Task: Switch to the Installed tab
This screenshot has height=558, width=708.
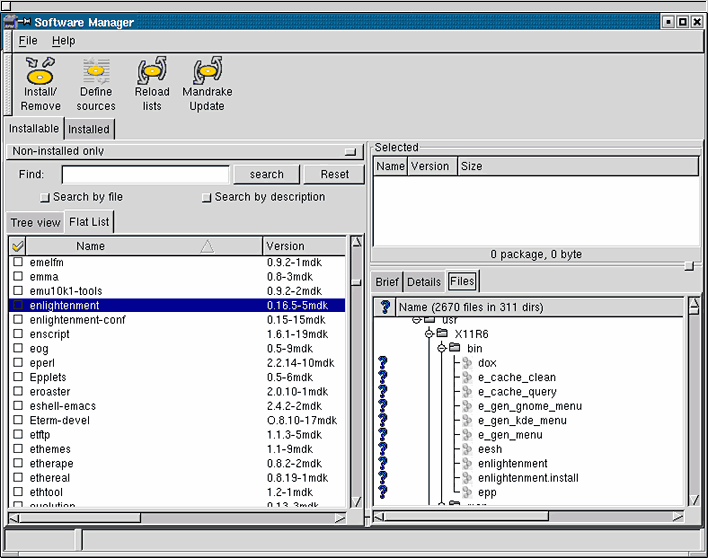Action: pyautogui.click(x=89, y=129)
